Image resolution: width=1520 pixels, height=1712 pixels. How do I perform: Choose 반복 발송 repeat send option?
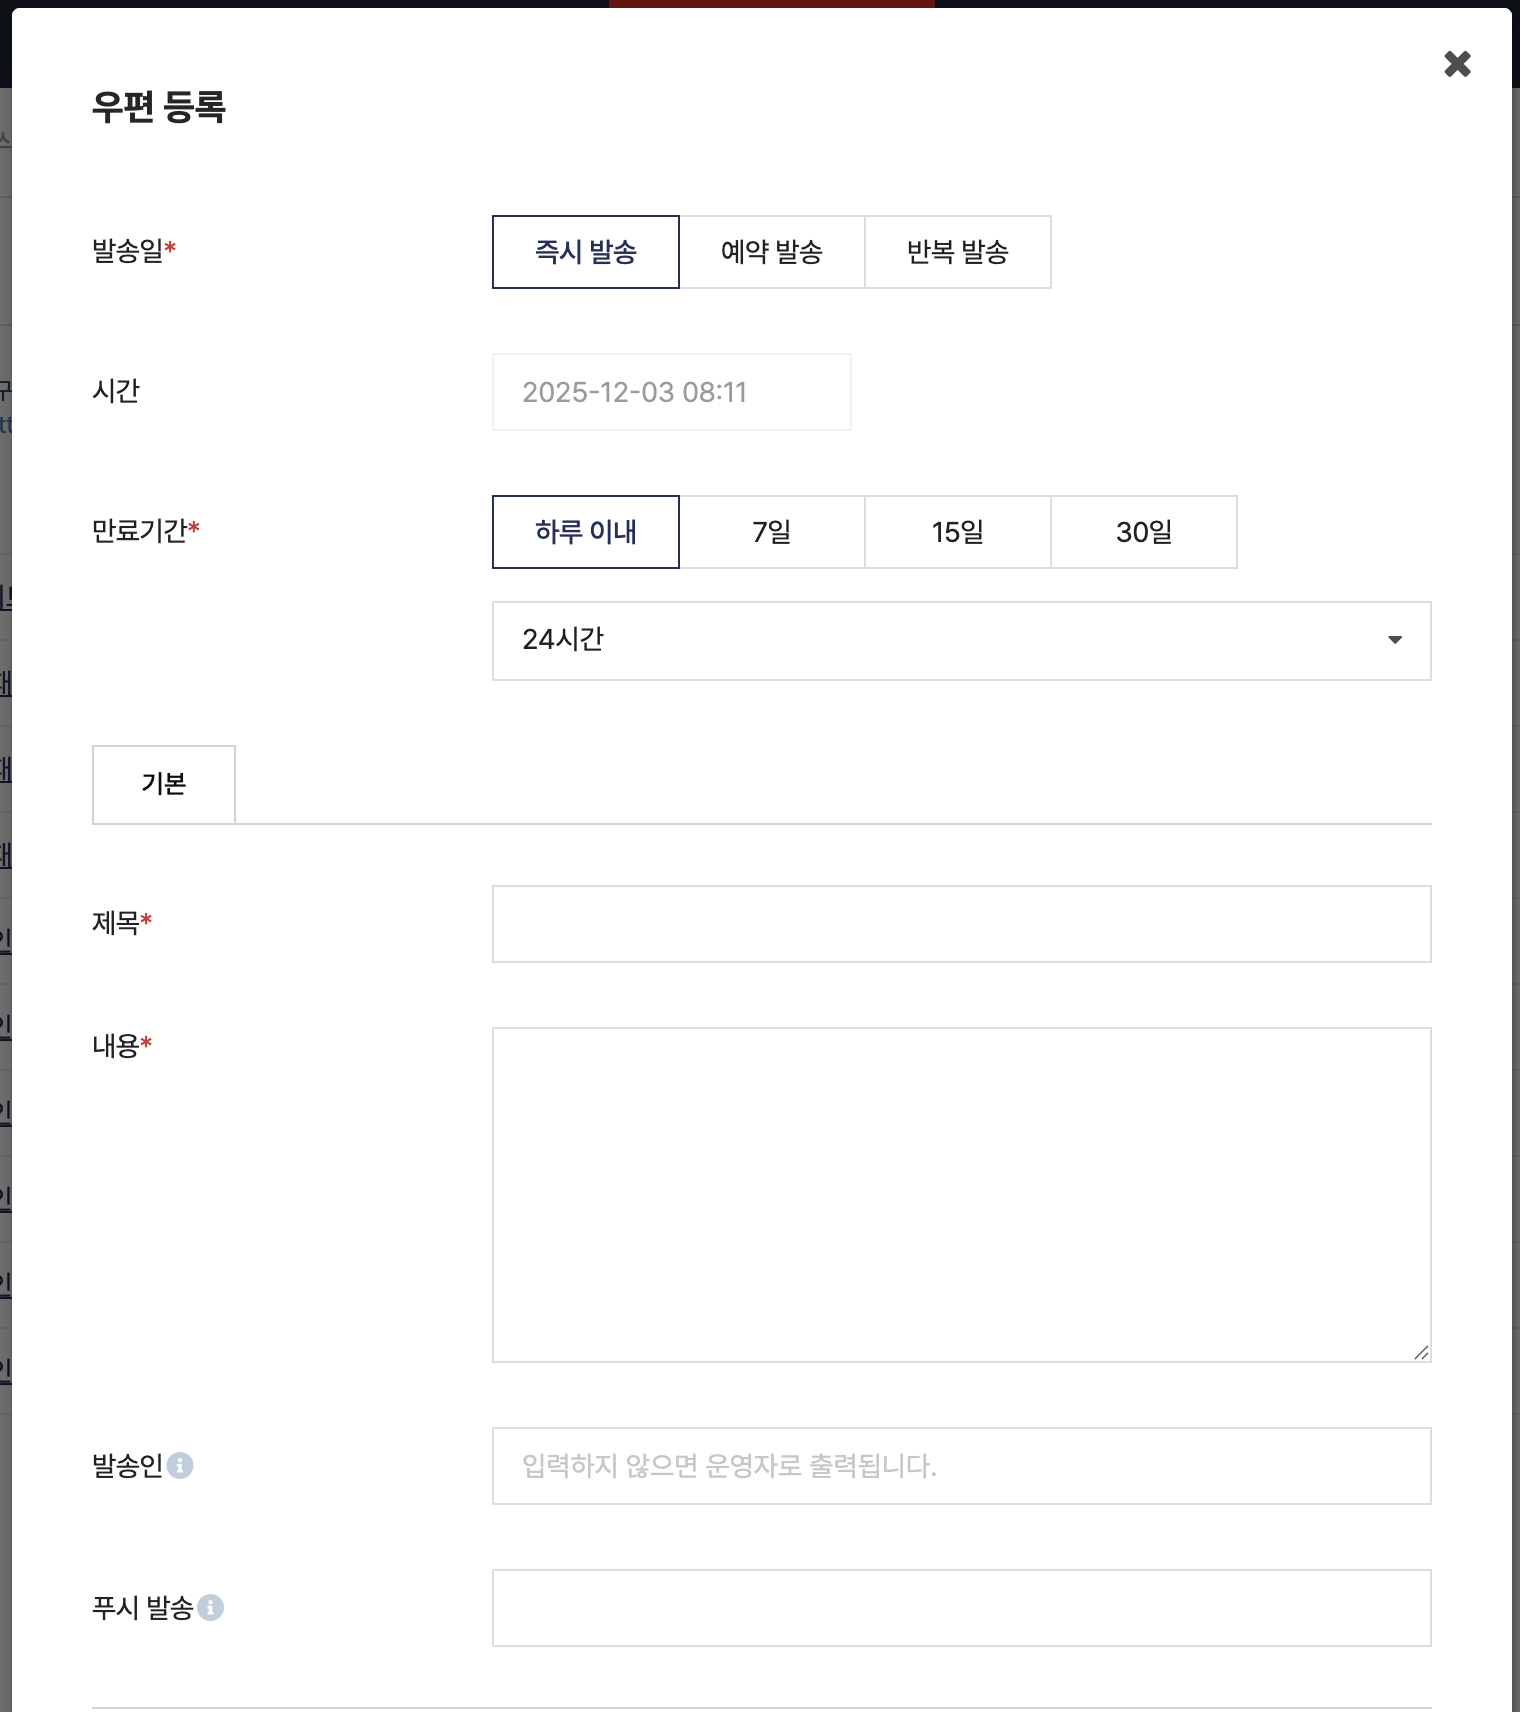pyautogui.click(x=957, y=252)
